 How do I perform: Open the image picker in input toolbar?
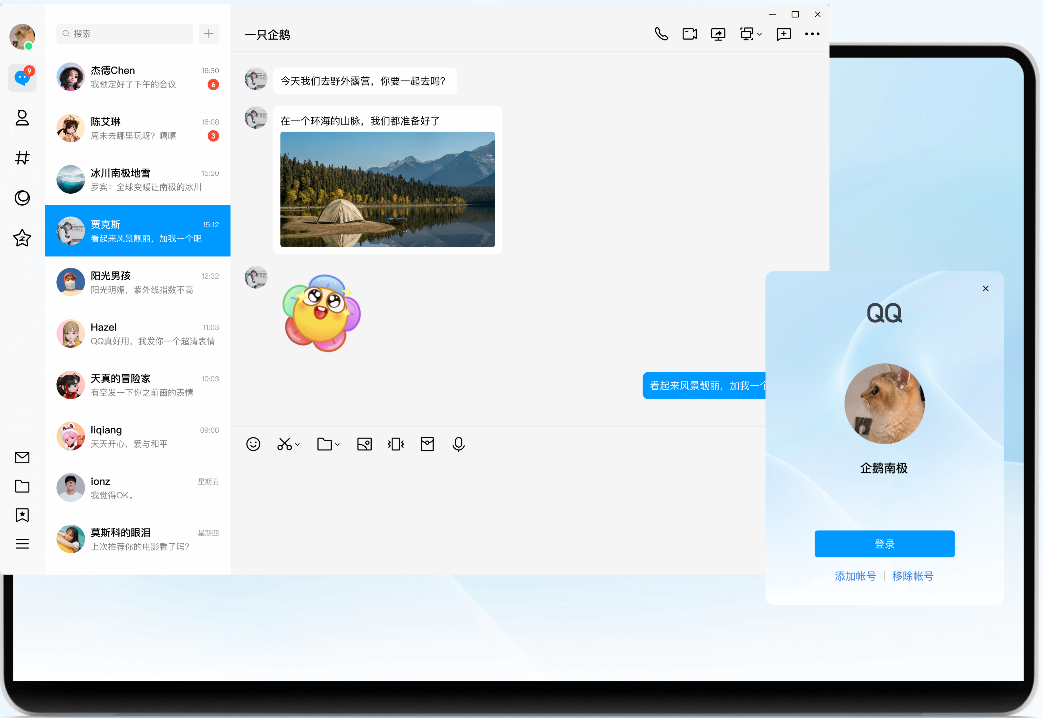coord(365,444)
